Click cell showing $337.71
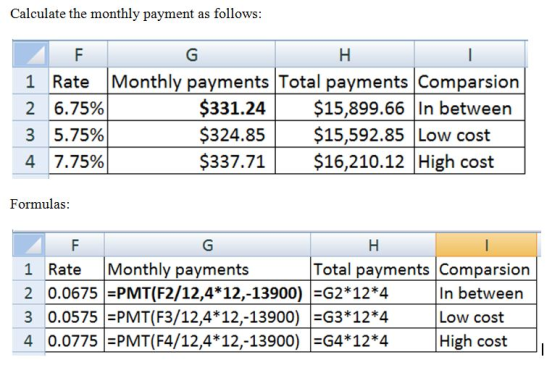The image size is (560, 365). point(191,161)
